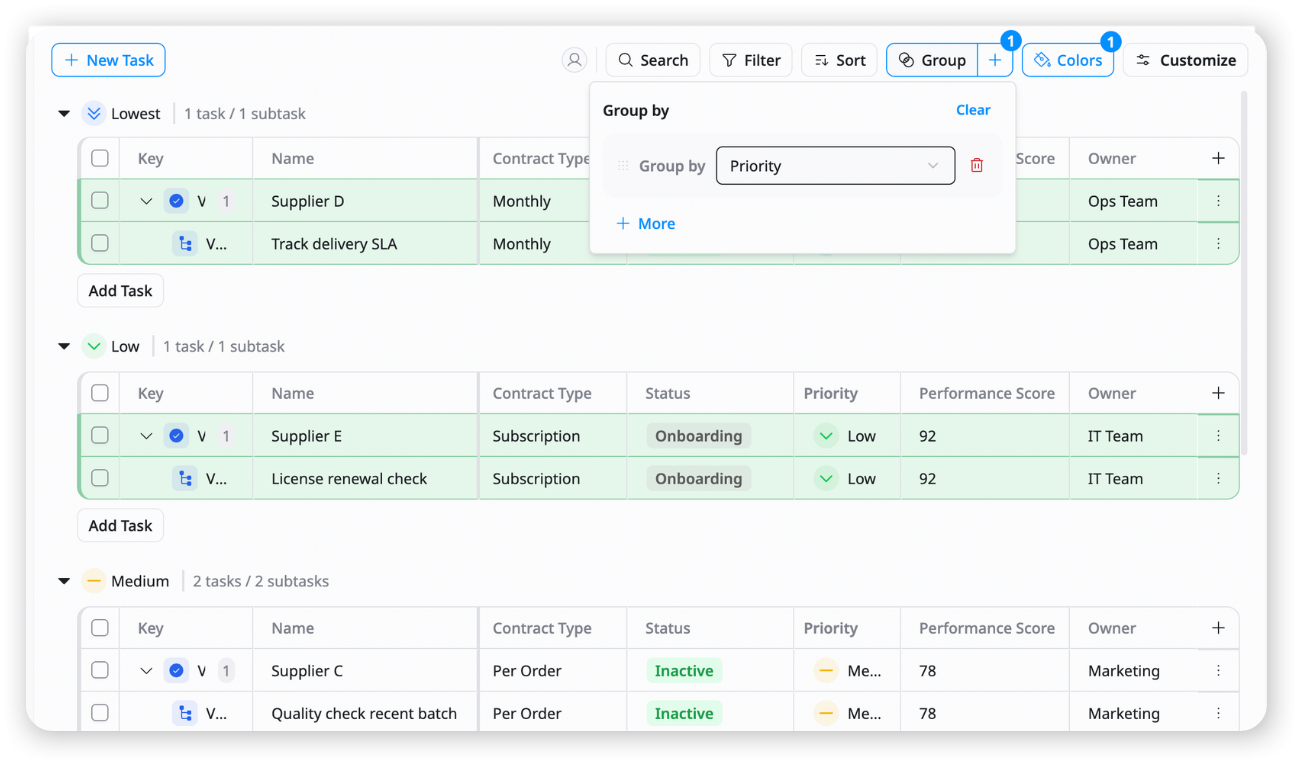Collapse the Low priority group

pyautogui.click(x=64, y=347)
